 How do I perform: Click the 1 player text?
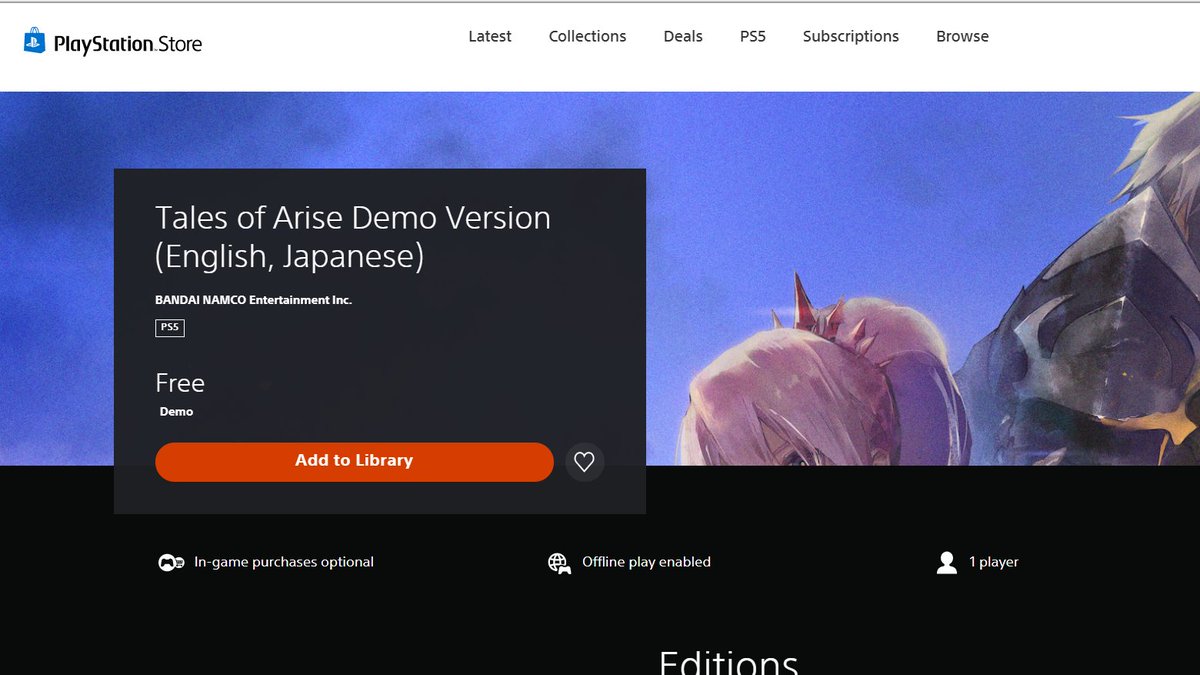(994, 562)
